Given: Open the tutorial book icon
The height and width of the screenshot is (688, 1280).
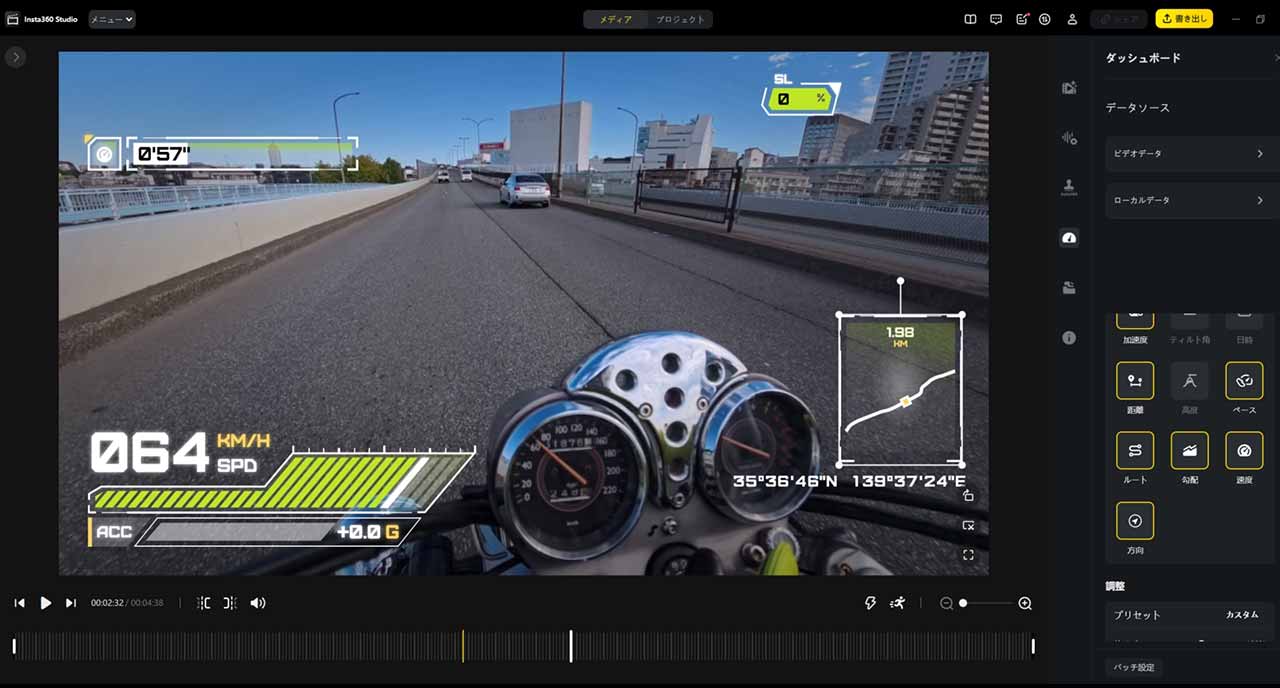Looking at the screenshot, I should click(x=970, y=19).
